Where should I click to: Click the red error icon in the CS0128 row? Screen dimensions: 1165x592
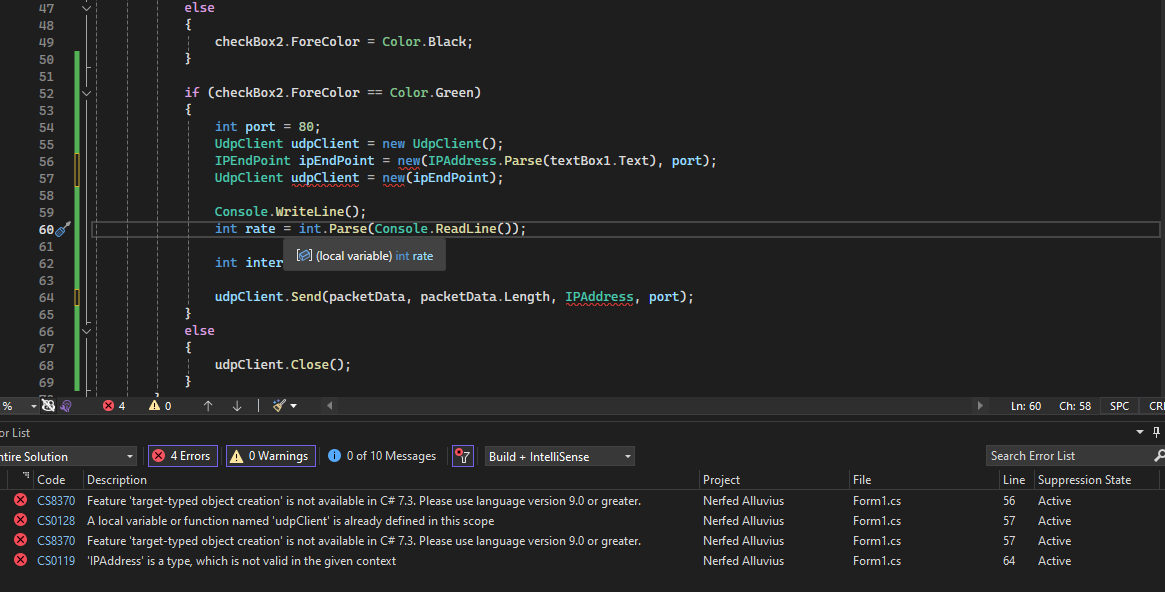(x=21, y=521)
